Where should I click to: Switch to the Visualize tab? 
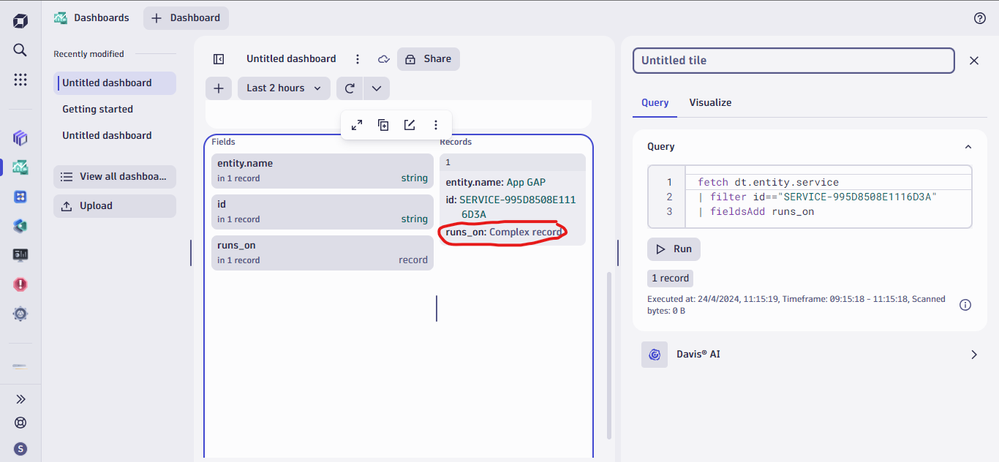(710, 102)
